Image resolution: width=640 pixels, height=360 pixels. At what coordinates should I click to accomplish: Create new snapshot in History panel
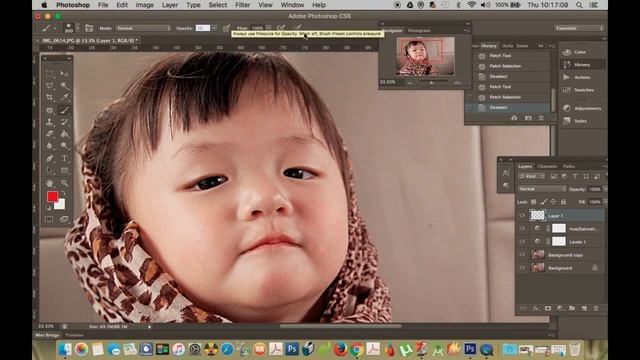pos(528,118)
